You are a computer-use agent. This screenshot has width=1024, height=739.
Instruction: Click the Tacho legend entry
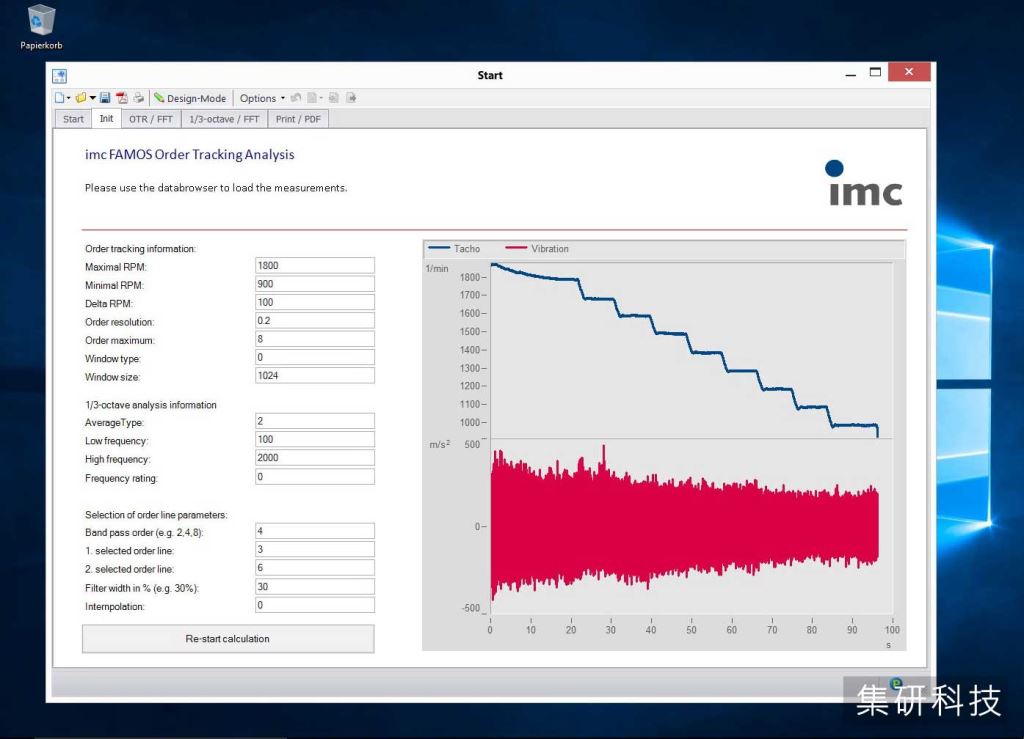coord(454,249)
